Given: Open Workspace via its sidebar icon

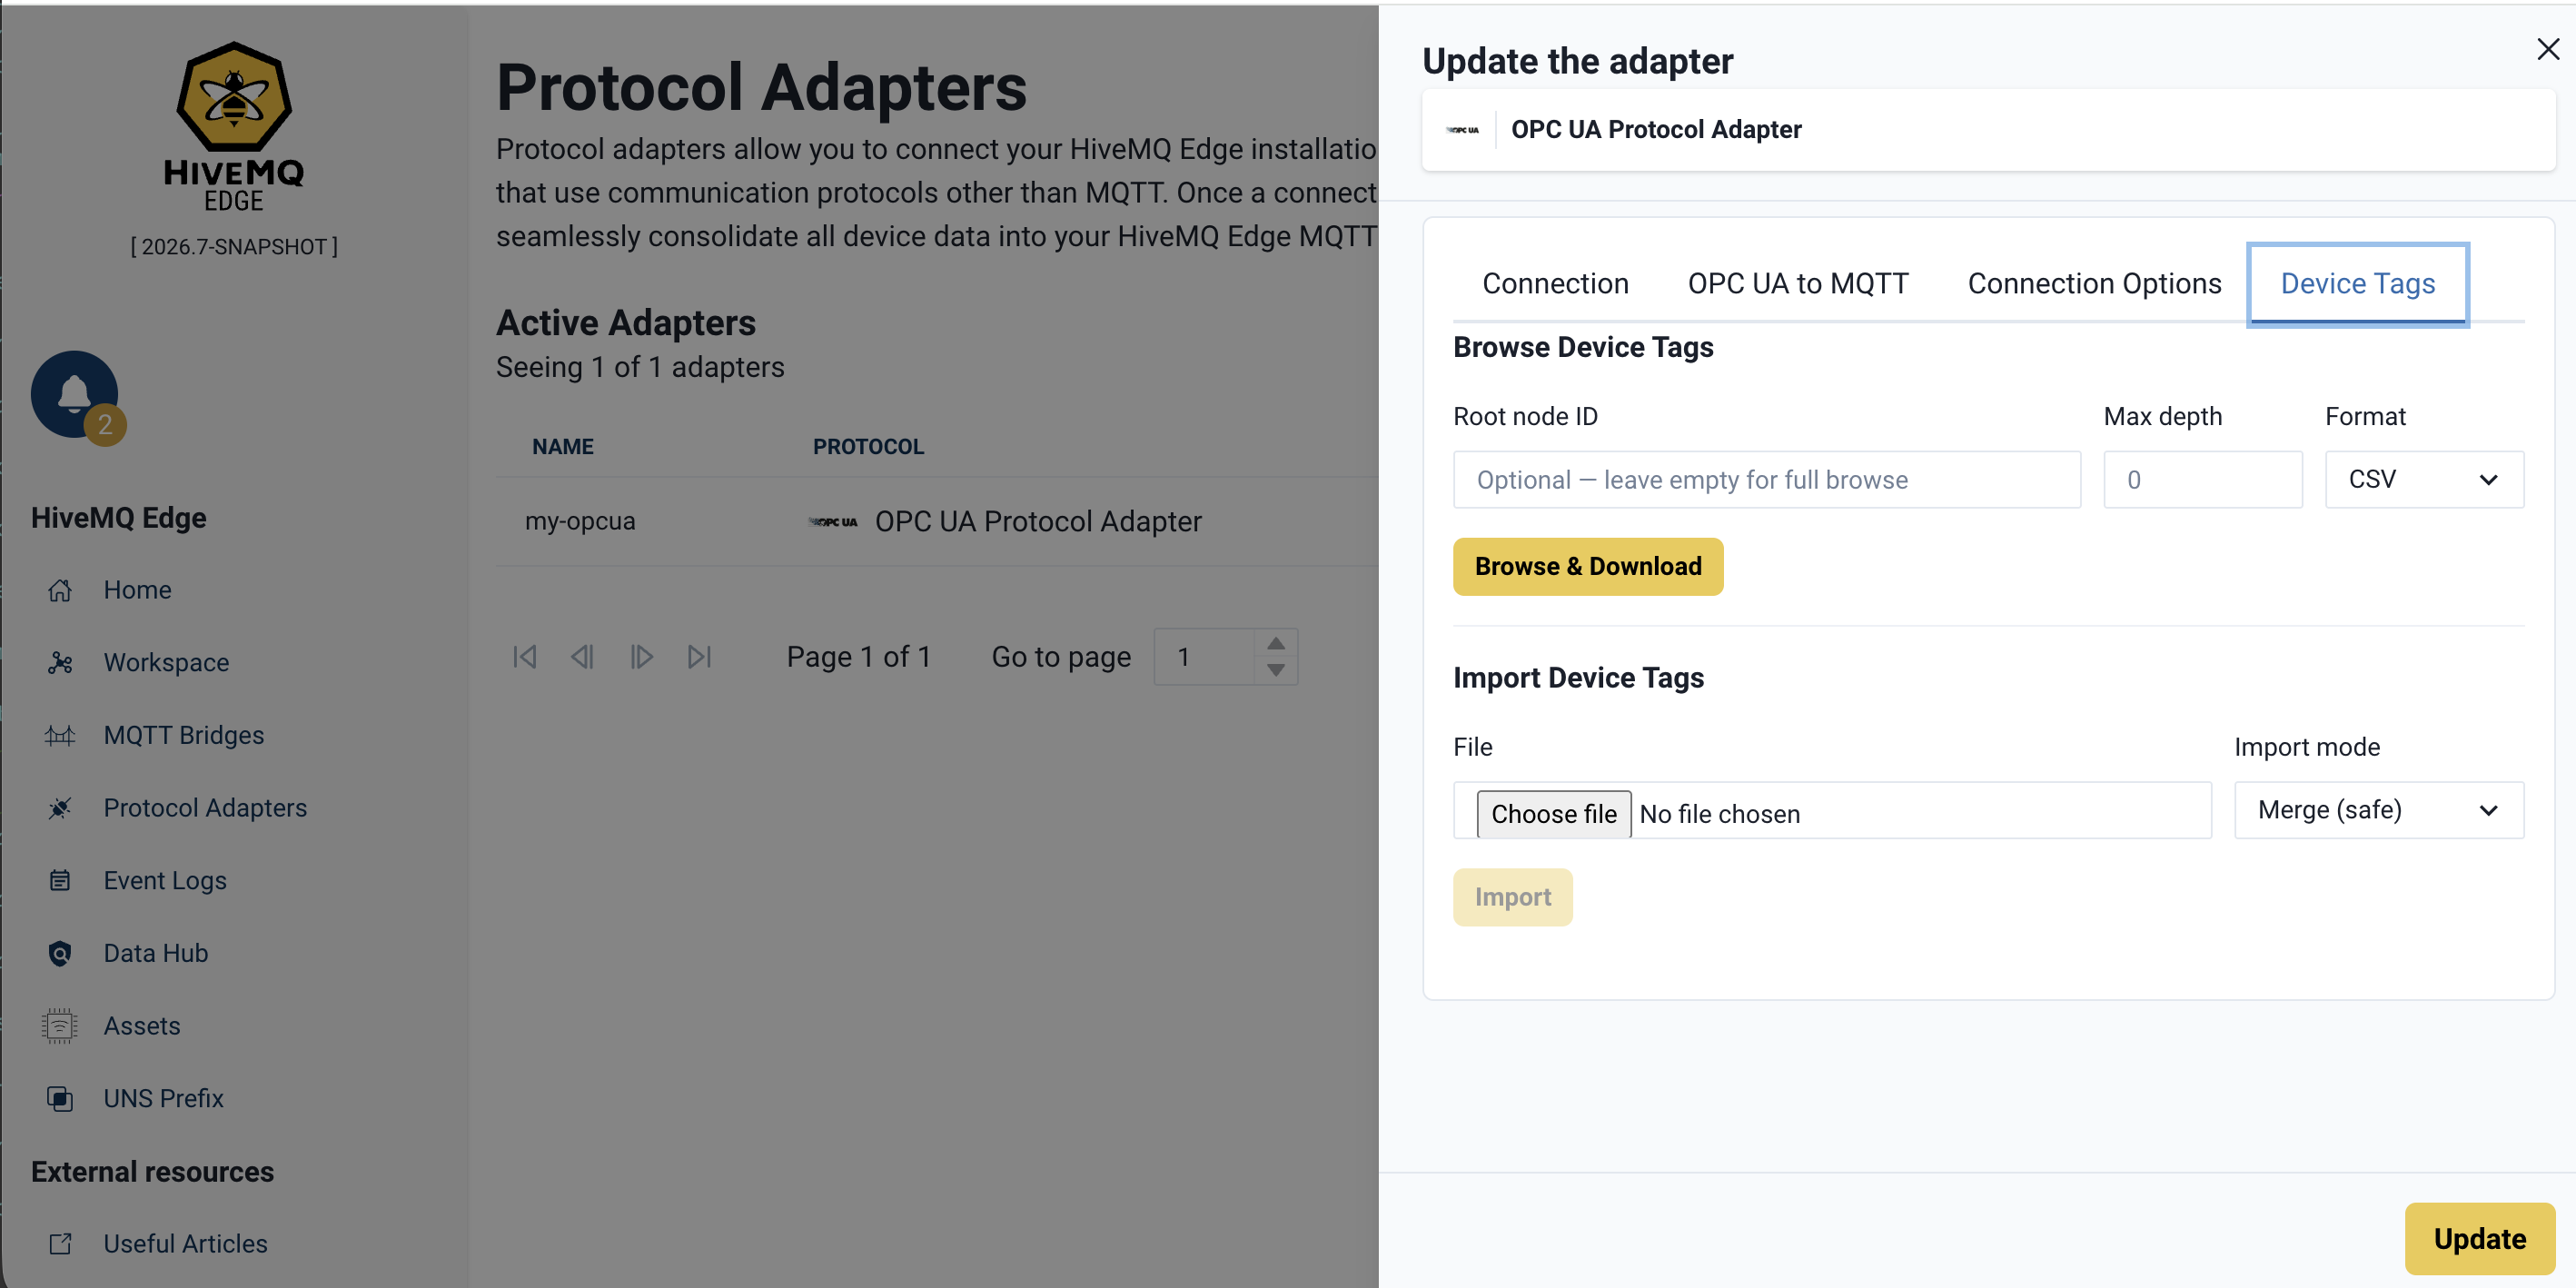Looking at the screenshot, I should pyautogui.click(x=60, y=663).
